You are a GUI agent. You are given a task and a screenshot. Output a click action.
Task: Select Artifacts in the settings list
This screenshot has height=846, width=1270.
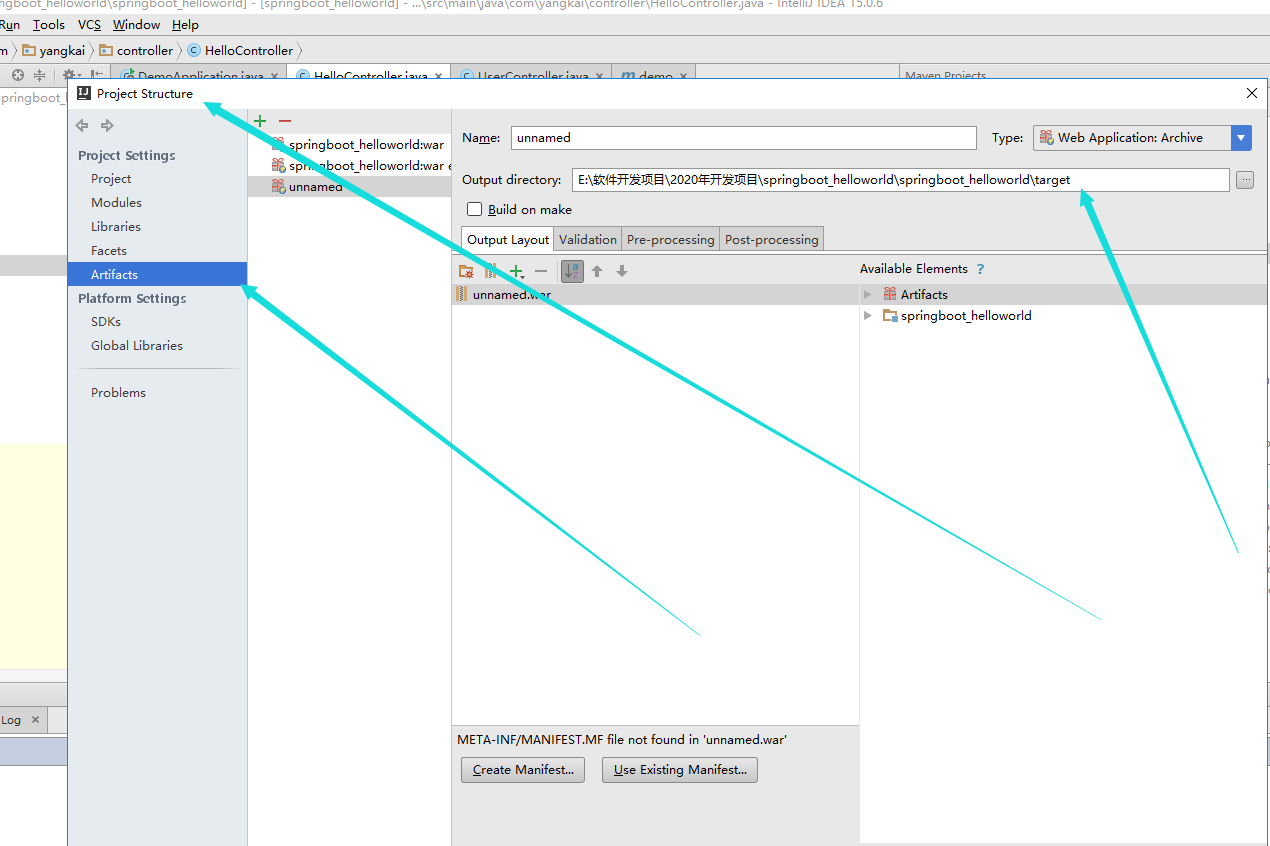click(157, 274)
